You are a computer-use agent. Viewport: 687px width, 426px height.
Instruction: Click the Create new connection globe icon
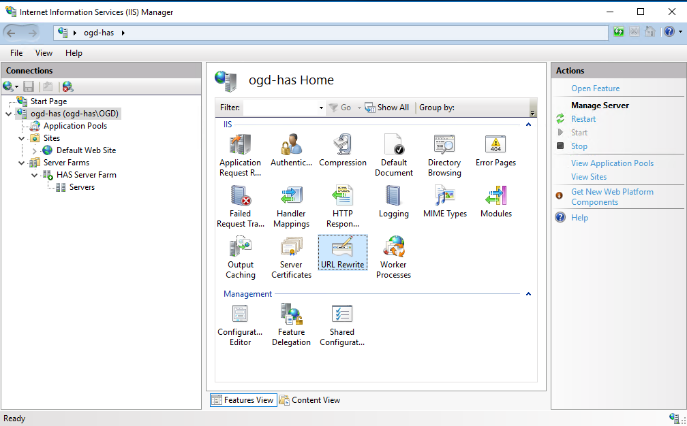click(8, 87)
